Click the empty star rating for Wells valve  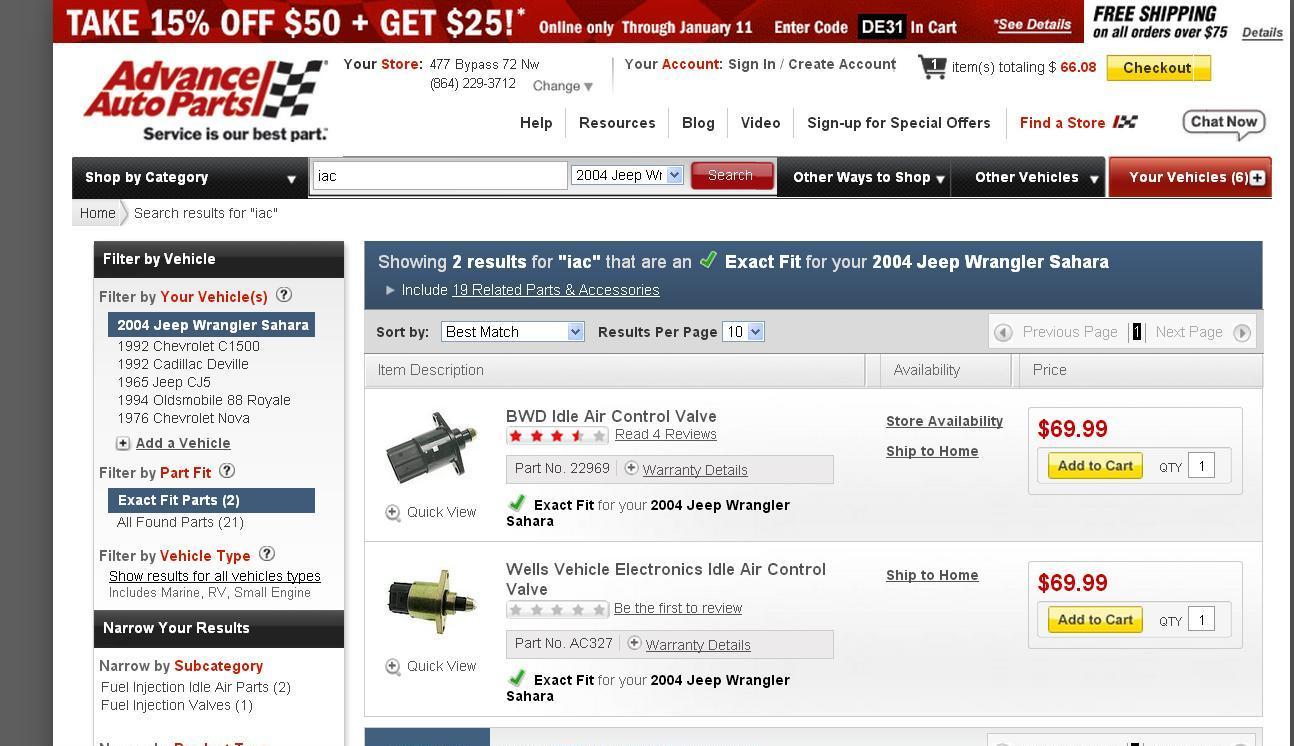(x=557, y=609)
